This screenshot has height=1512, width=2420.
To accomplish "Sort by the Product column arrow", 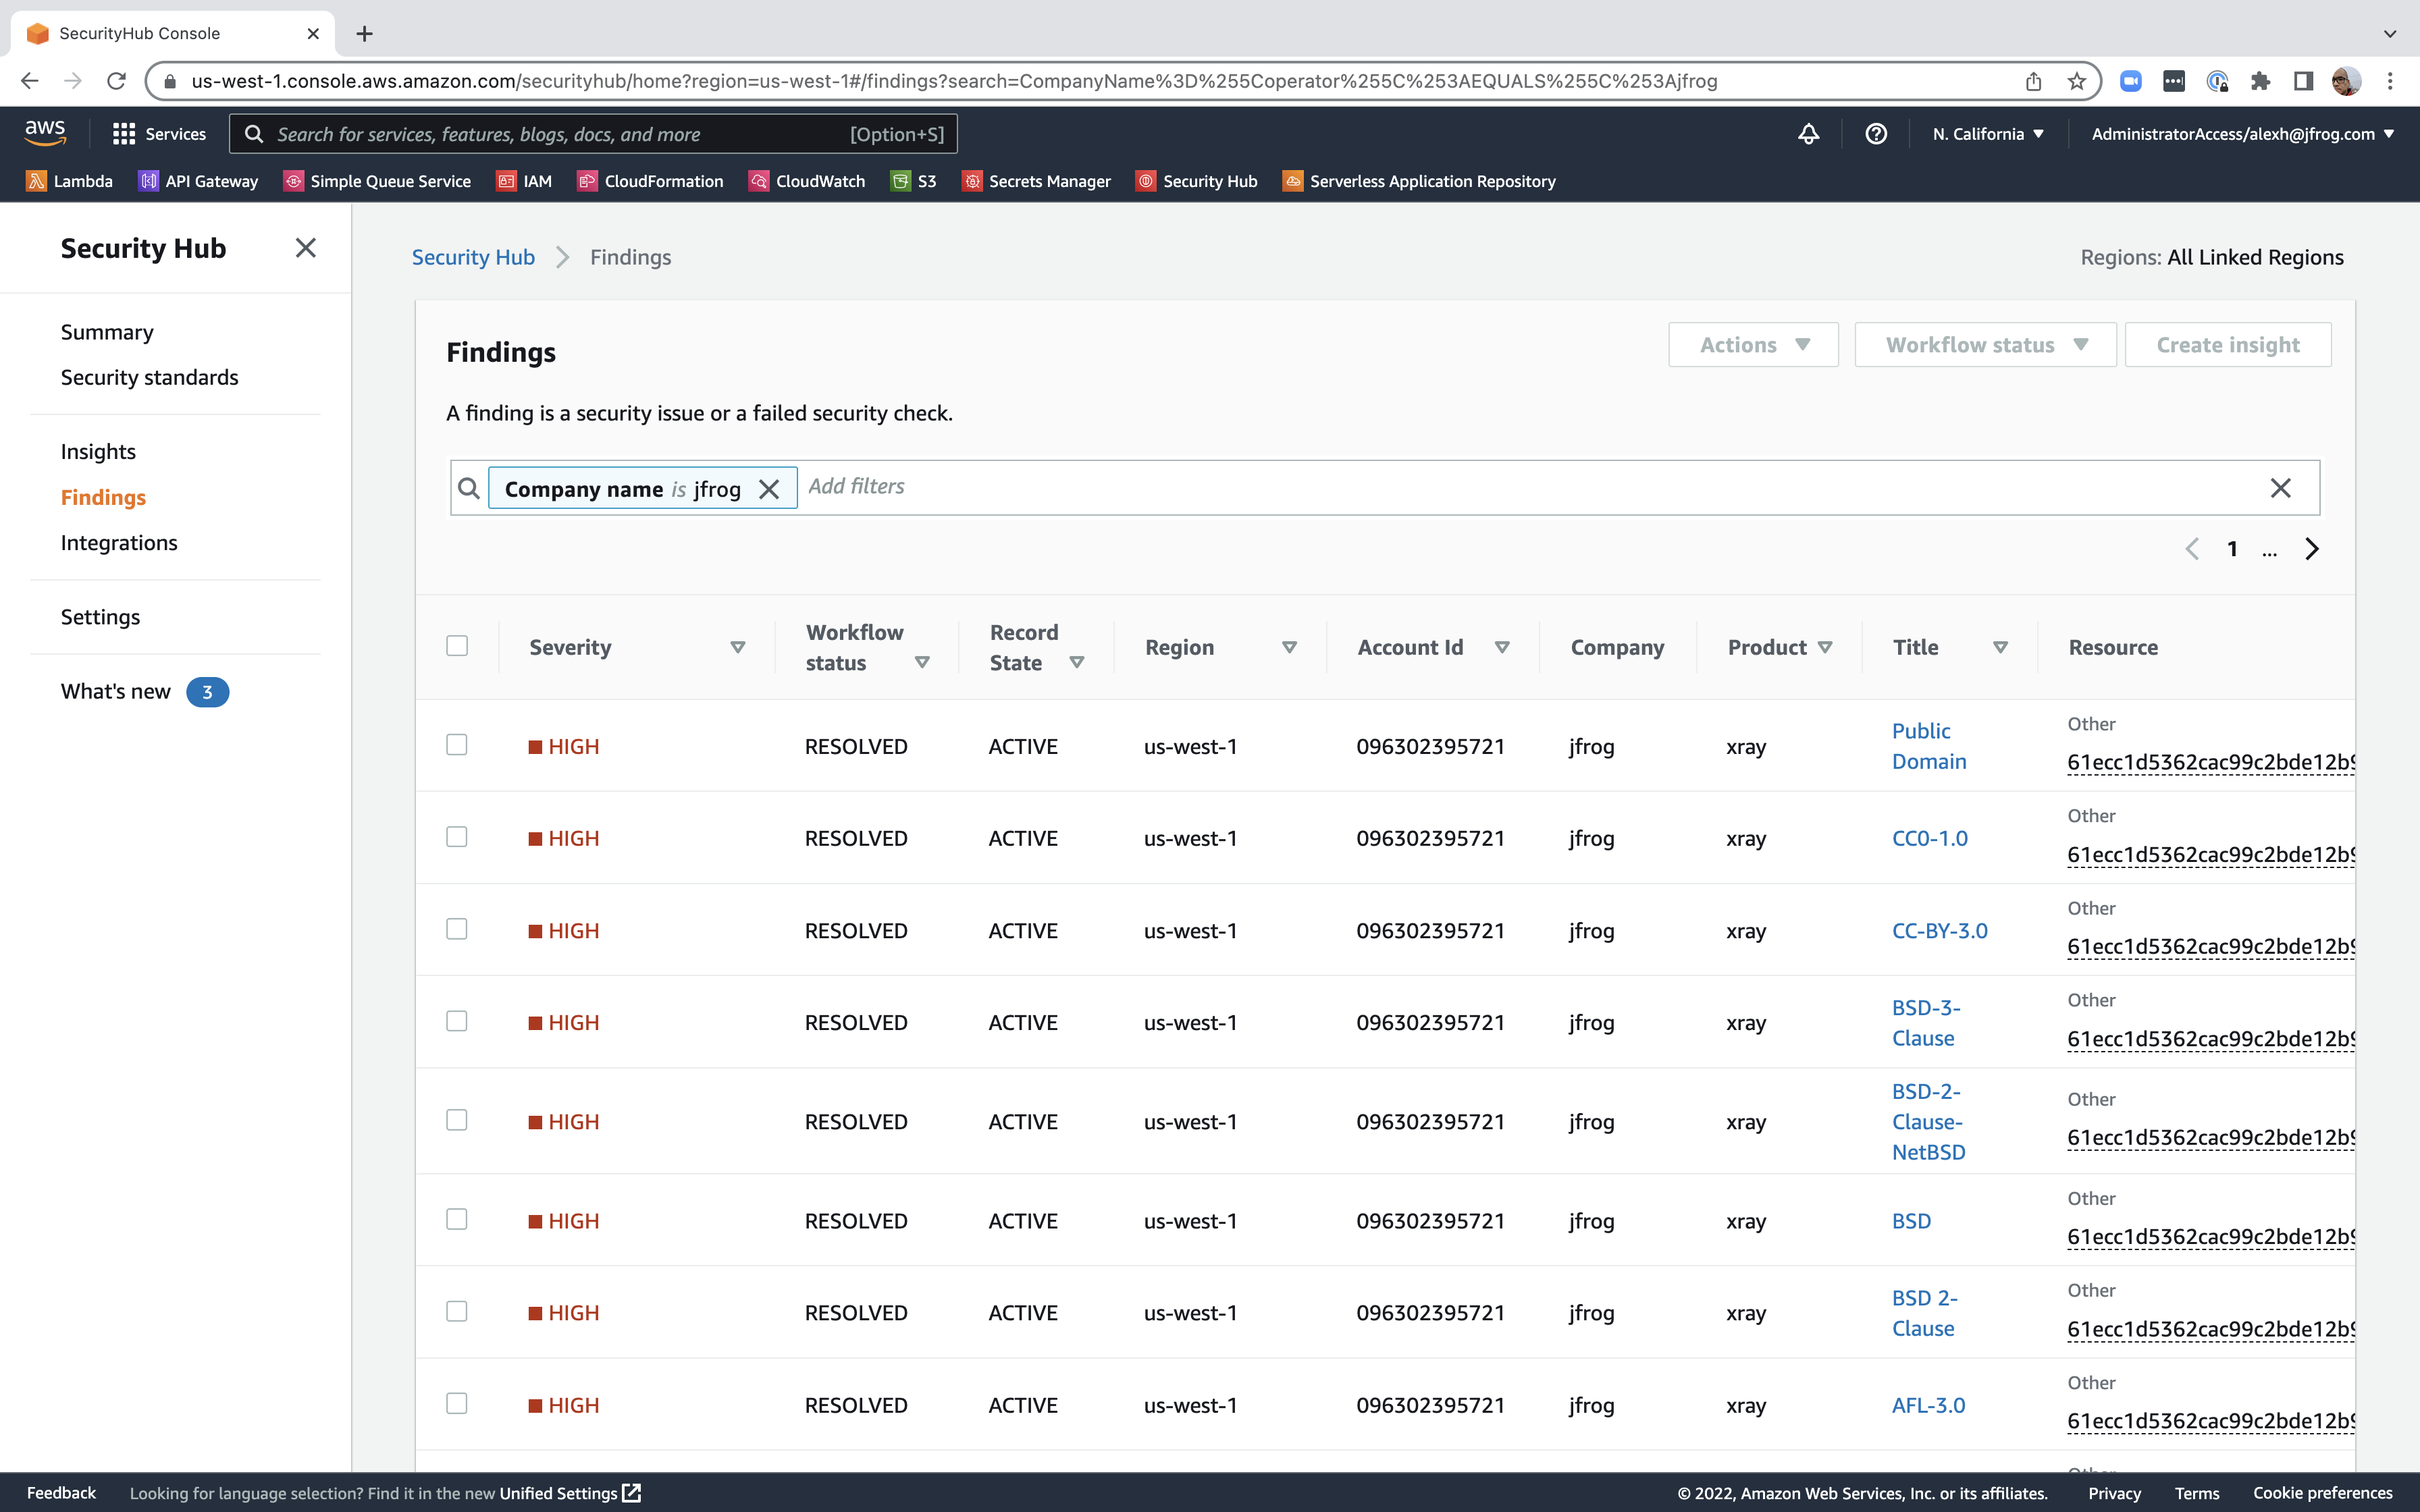I will 1825,648.
